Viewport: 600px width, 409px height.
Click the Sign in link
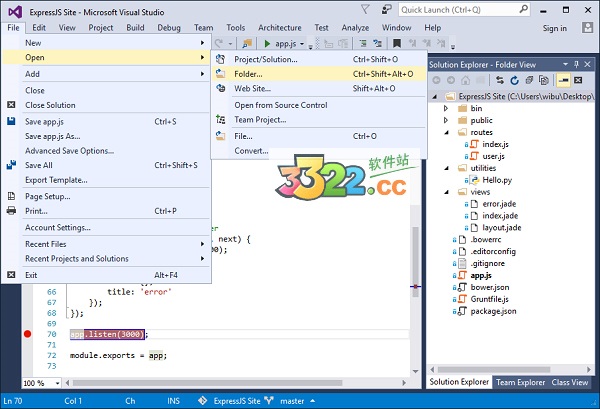(x=554, y=28)
